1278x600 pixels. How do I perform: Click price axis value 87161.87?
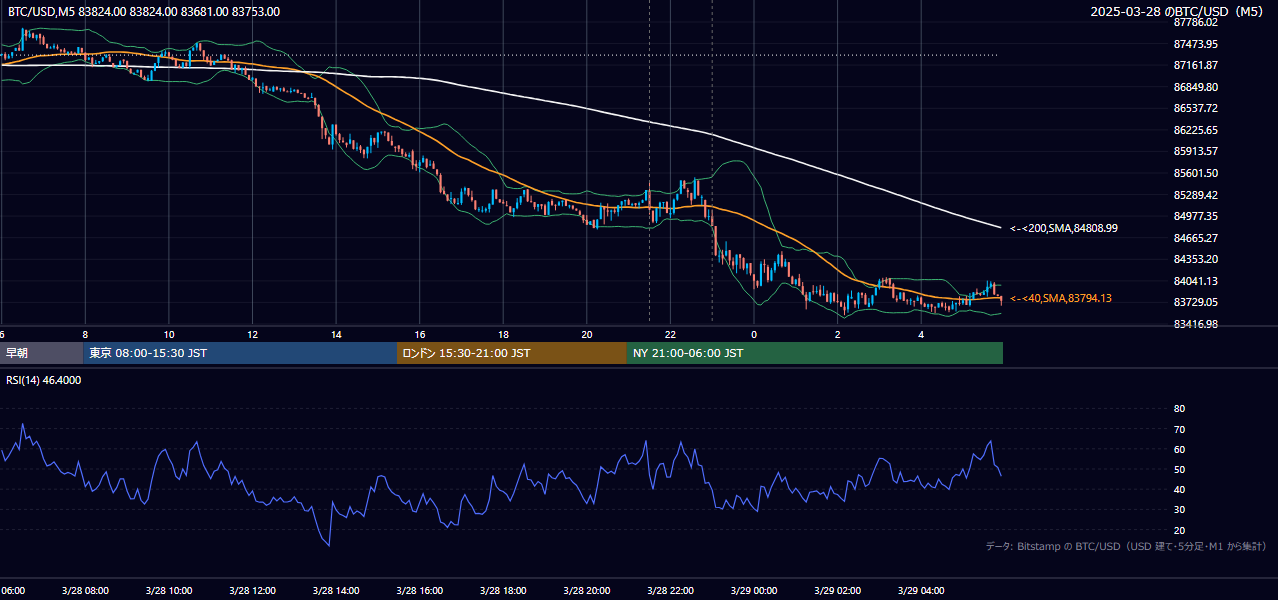point(1196,65)
